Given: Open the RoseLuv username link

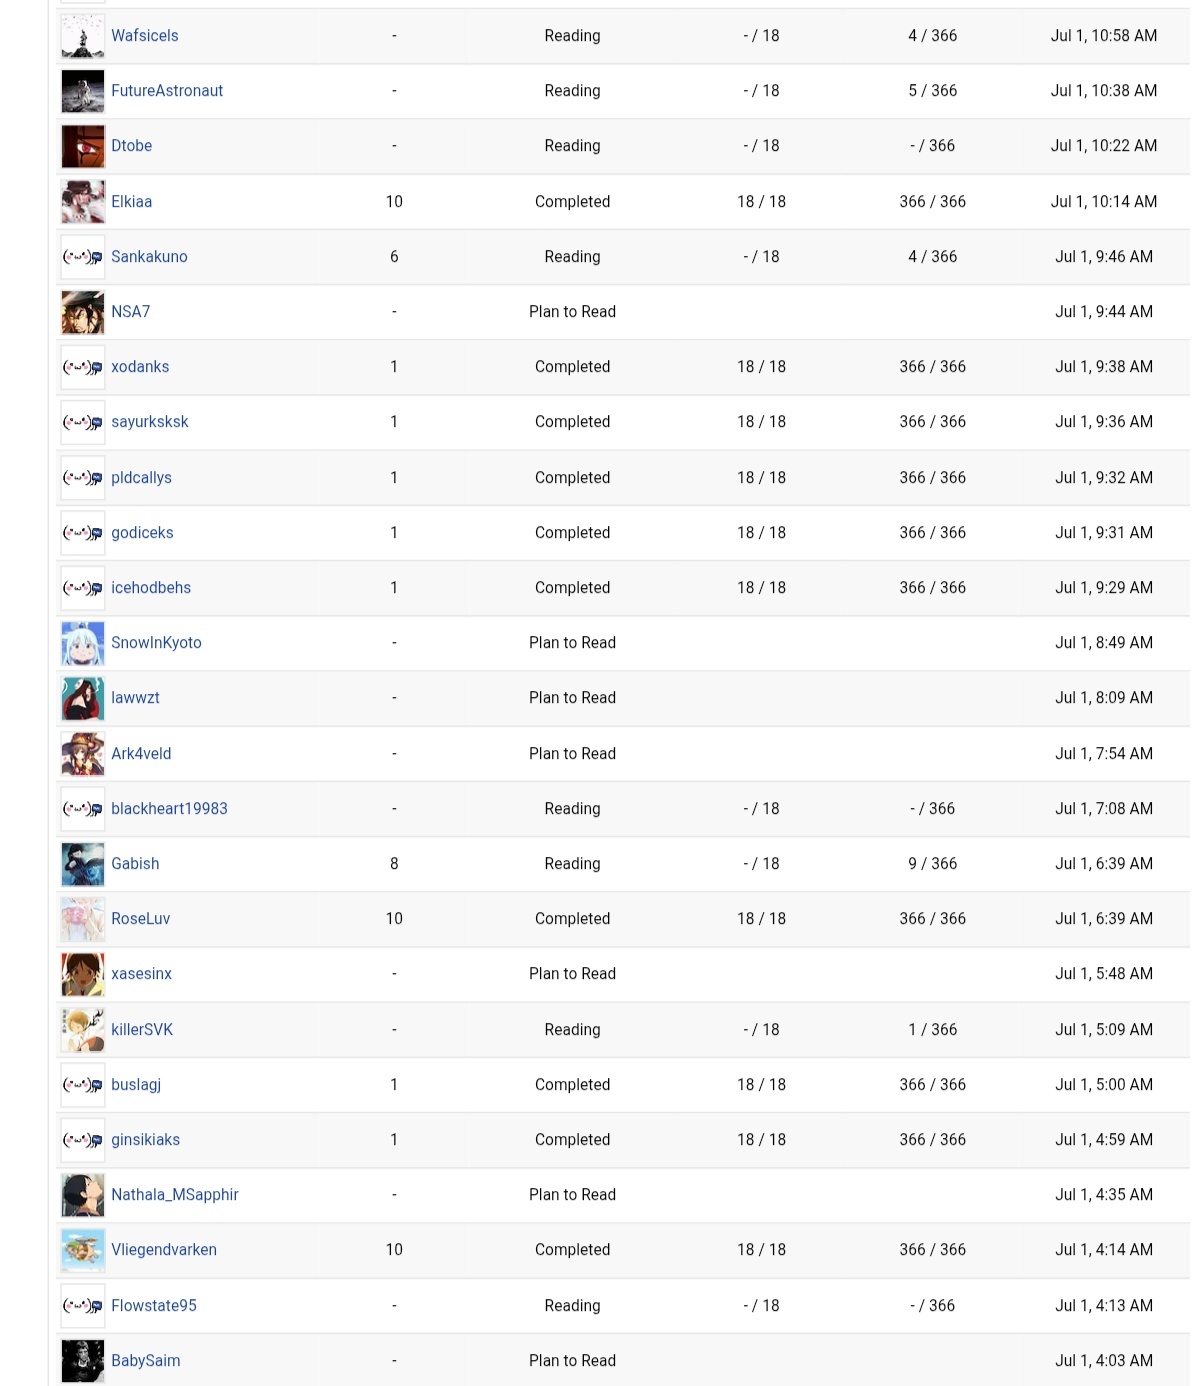Looking at the screenshot, I should (140, 919).
